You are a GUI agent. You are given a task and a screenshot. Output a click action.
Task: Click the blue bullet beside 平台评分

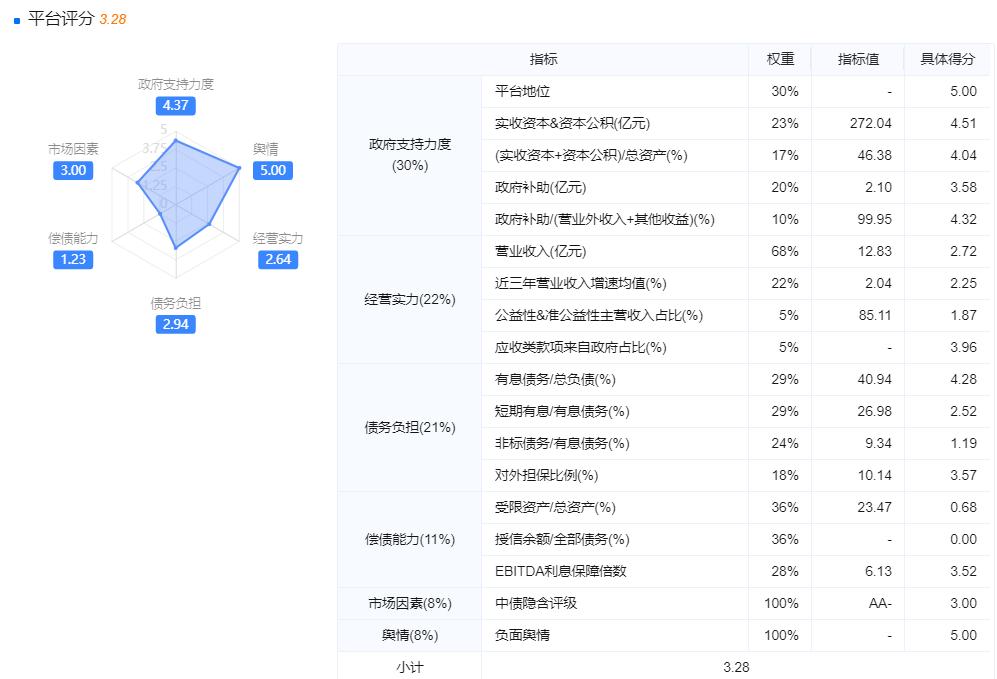17,21
